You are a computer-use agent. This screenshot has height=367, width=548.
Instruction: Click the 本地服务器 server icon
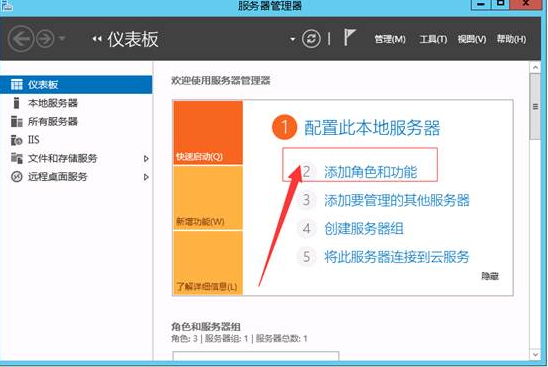point(16,103)
